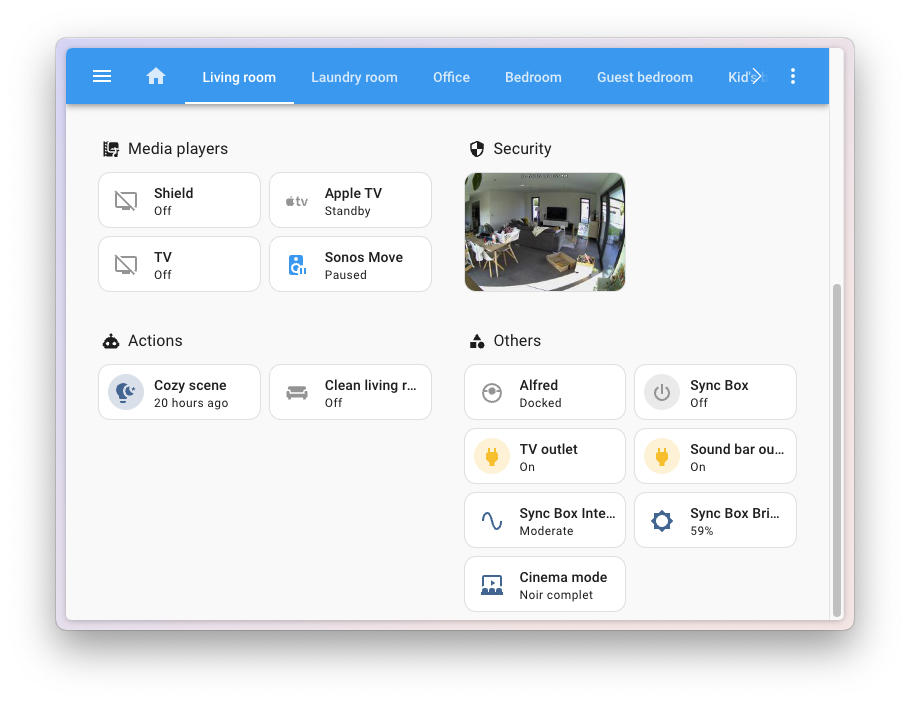Toggle the TV outlet plug icon
910x704 pixels.
[491, 456]
